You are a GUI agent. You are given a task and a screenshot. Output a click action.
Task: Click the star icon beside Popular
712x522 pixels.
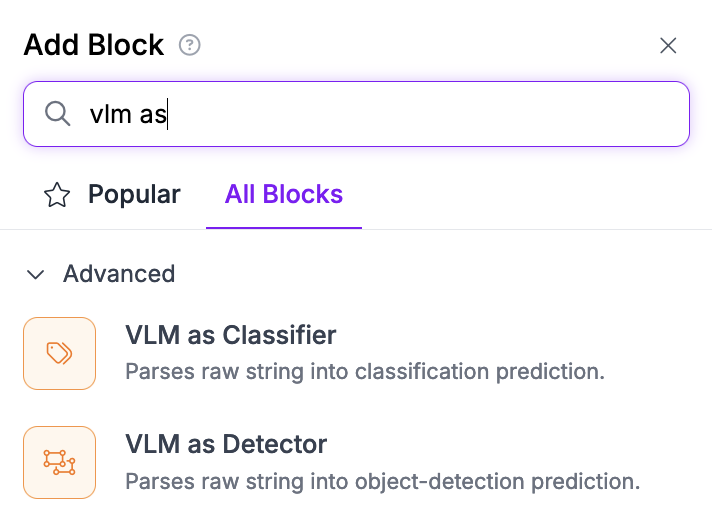coord(57,195)
